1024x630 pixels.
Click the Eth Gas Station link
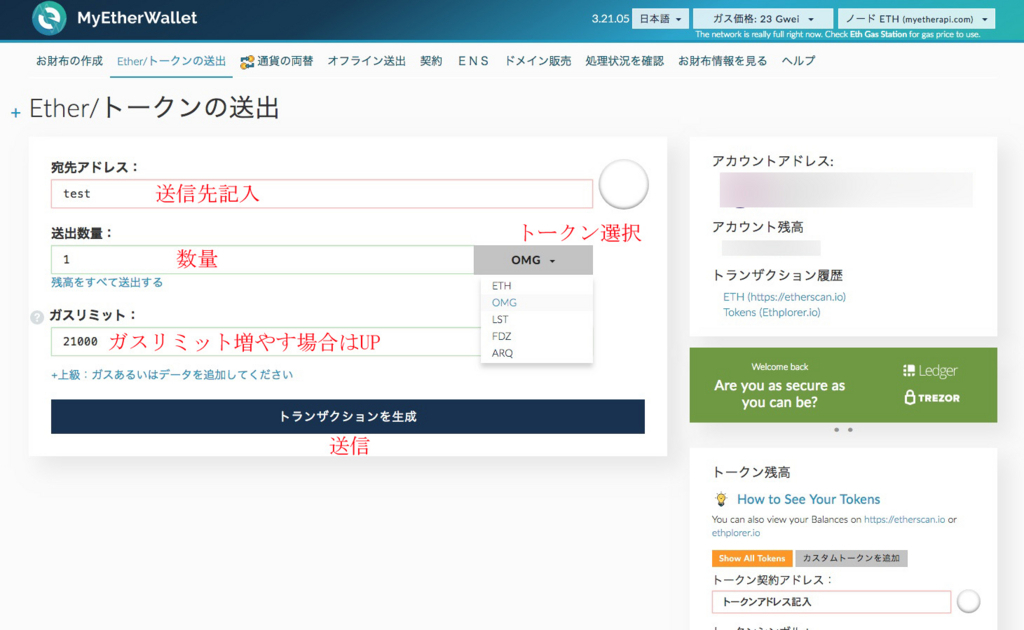click(x=878, y=35)
